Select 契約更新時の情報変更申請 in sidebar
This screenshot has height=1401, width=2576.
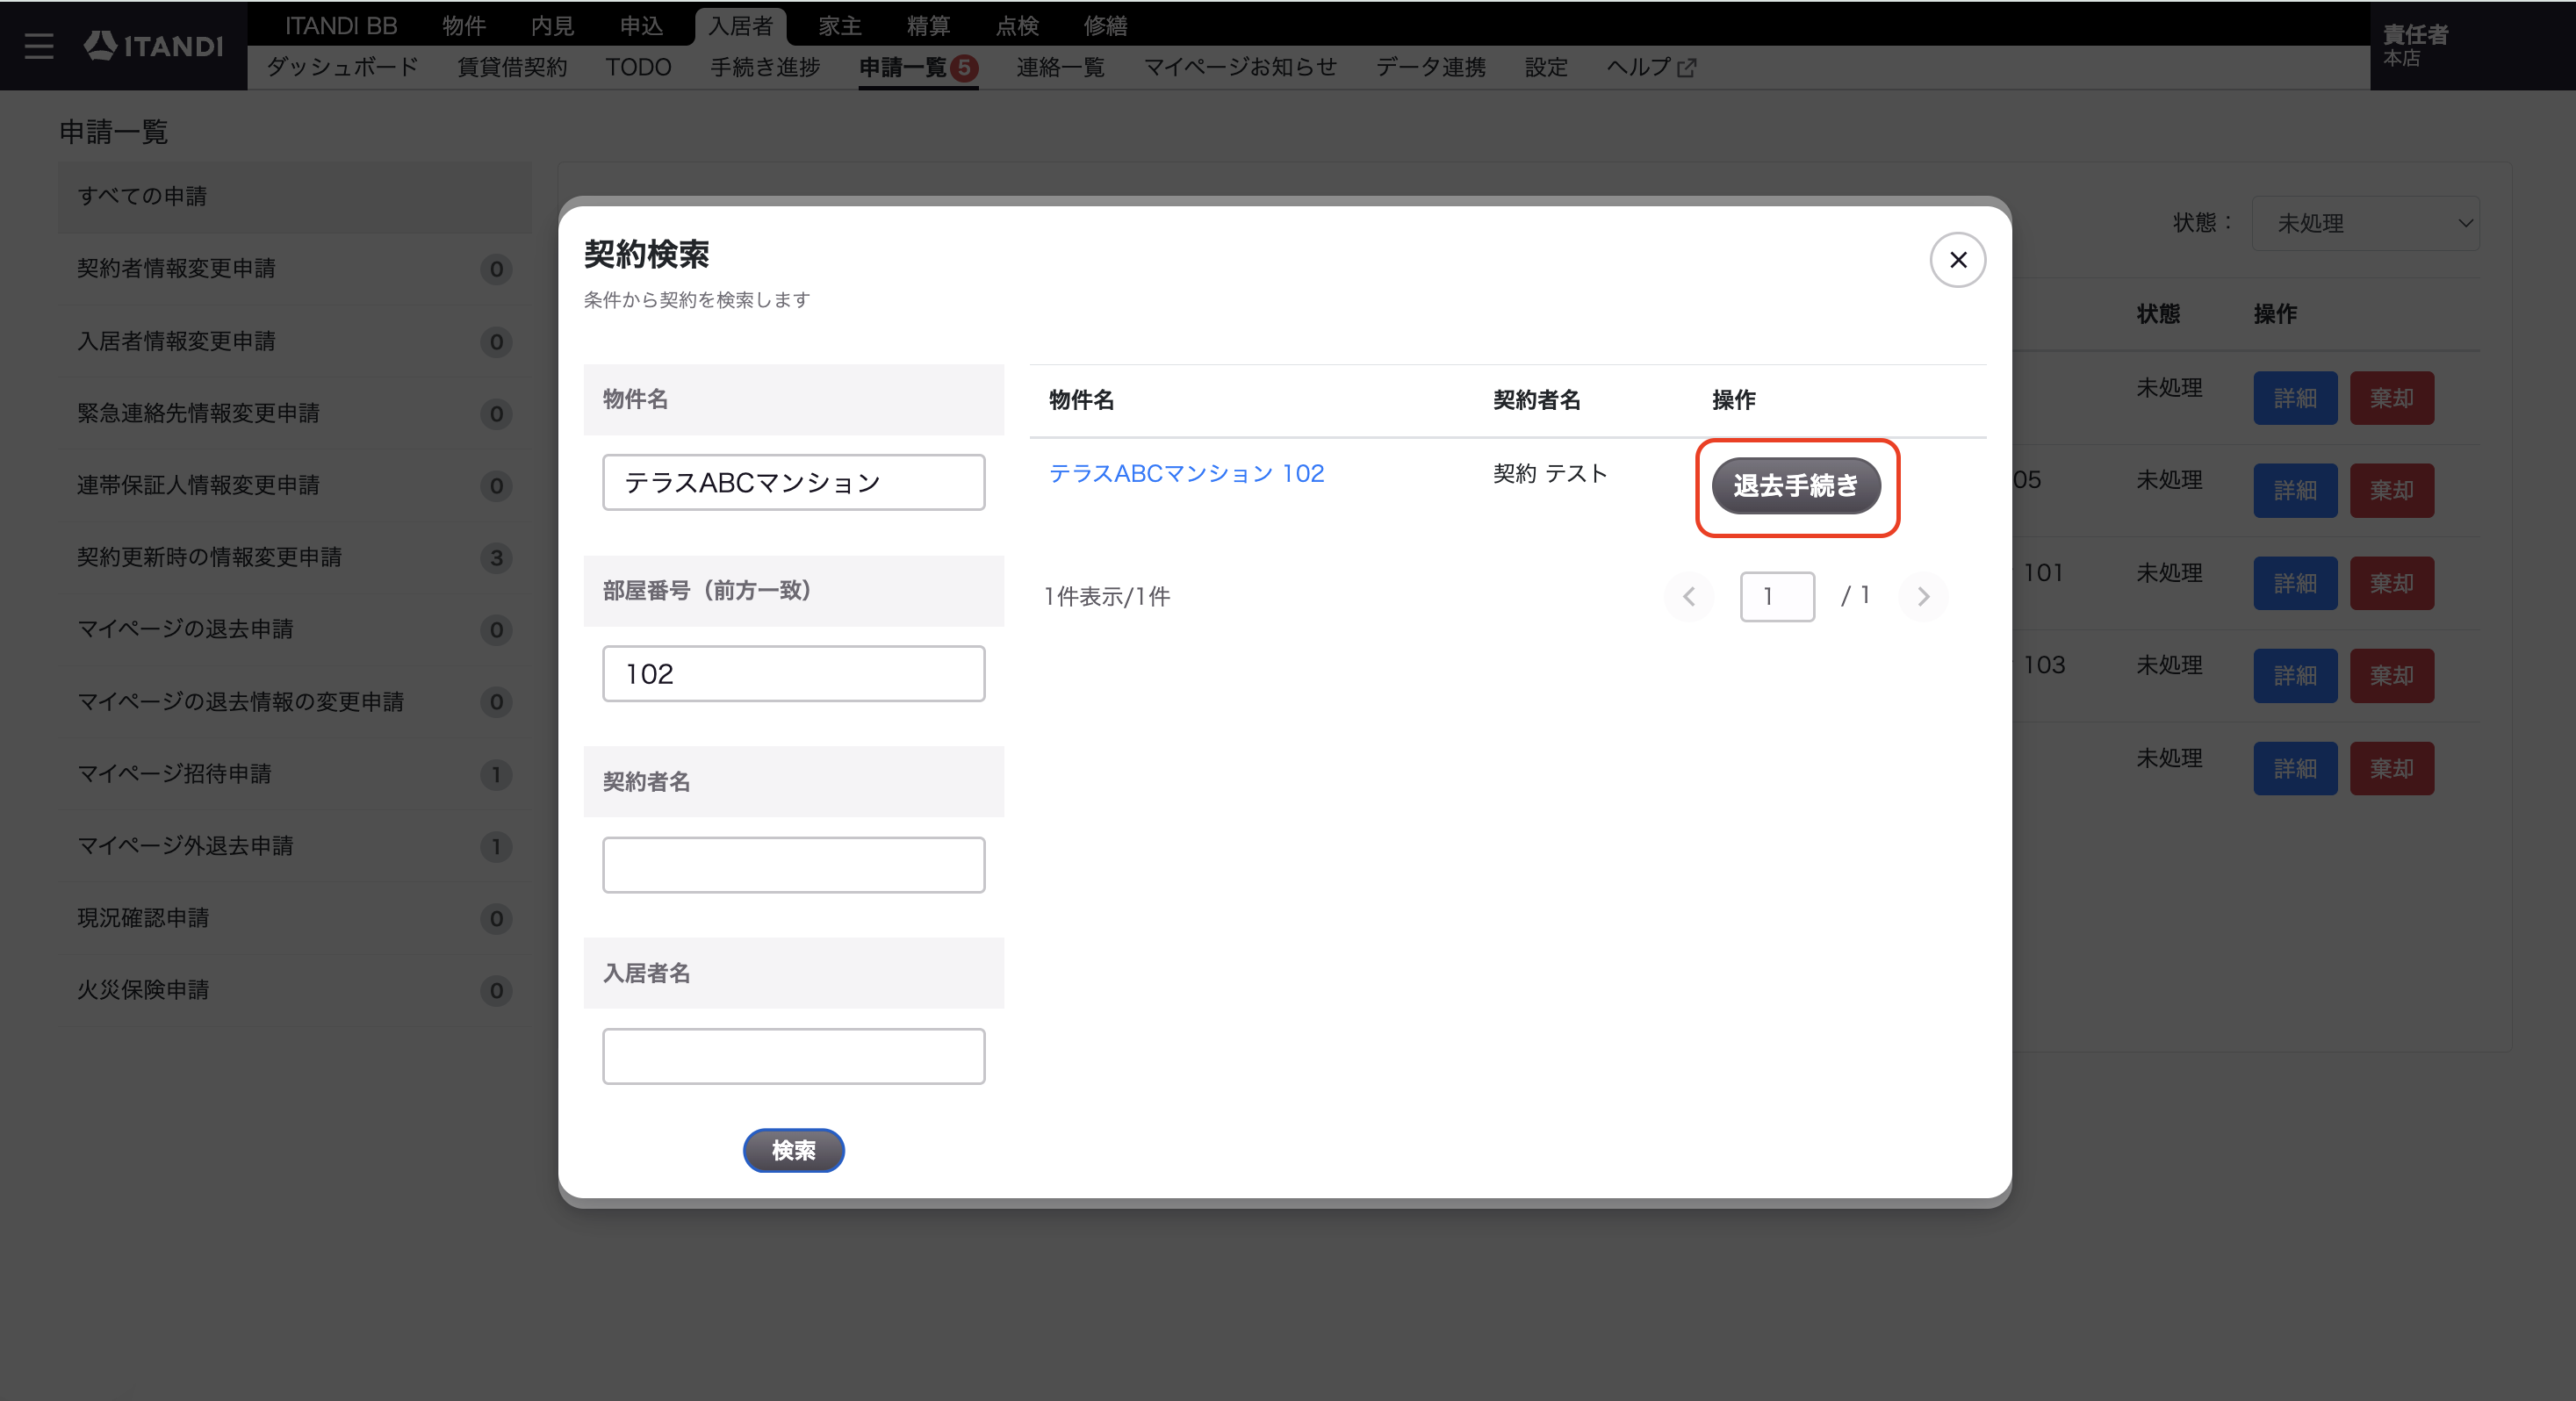(295, 558)
